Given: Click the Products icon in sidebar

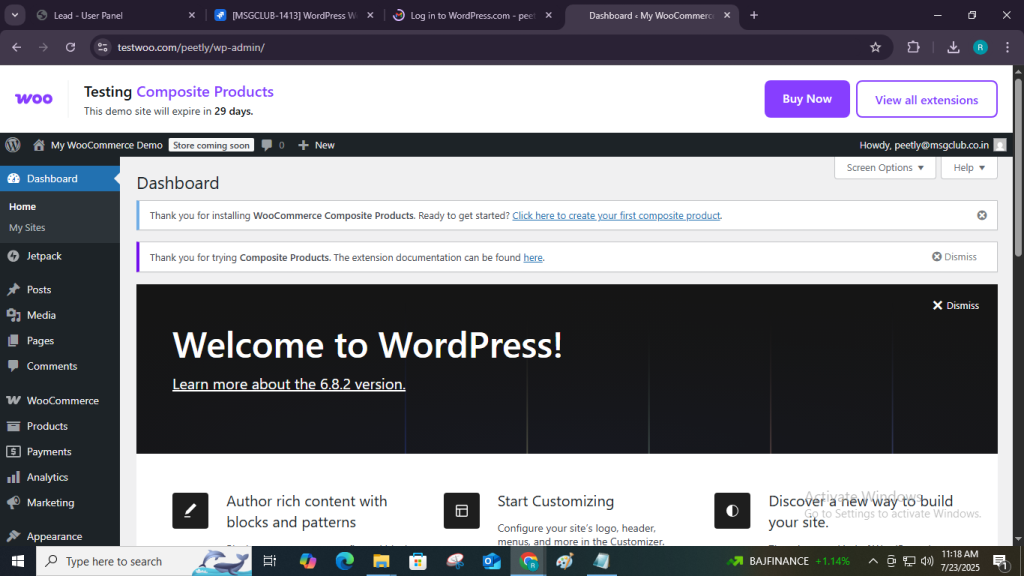Looking at the screenshot, I should pos(13,426).
